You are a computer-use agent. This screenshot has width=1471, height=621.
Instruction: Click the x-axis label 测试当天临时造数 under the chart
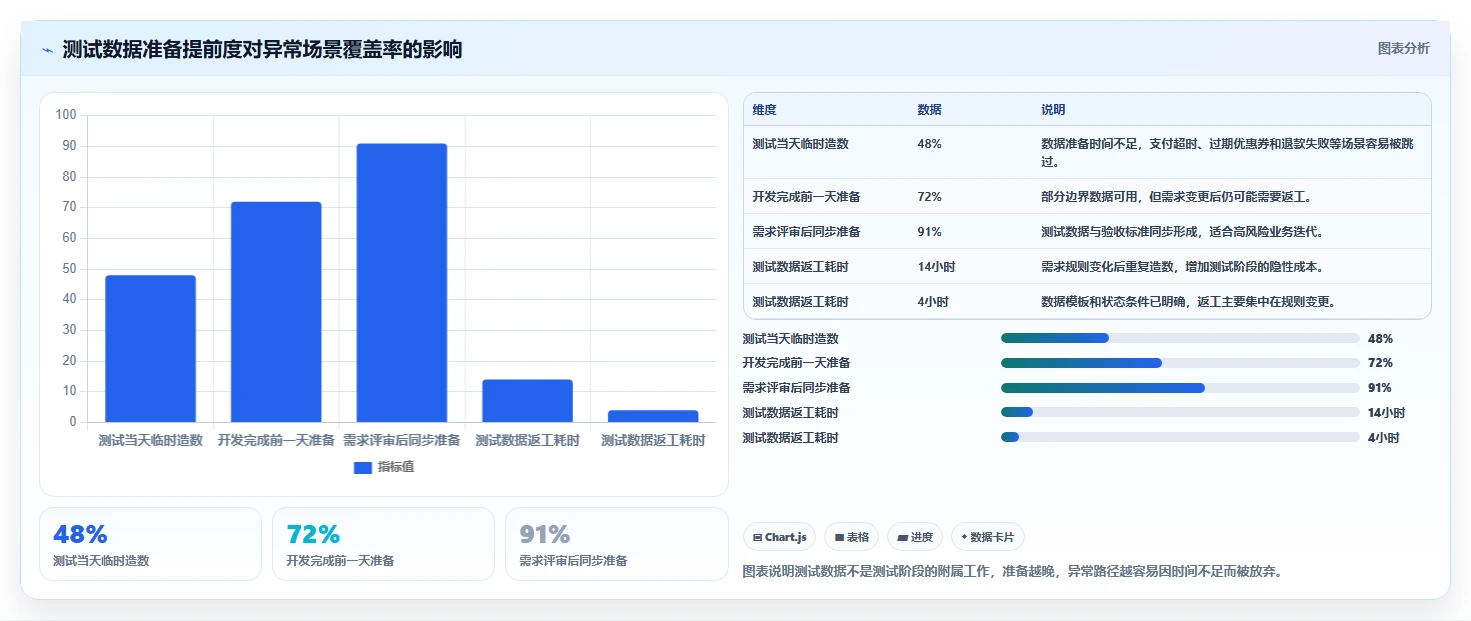150,440
